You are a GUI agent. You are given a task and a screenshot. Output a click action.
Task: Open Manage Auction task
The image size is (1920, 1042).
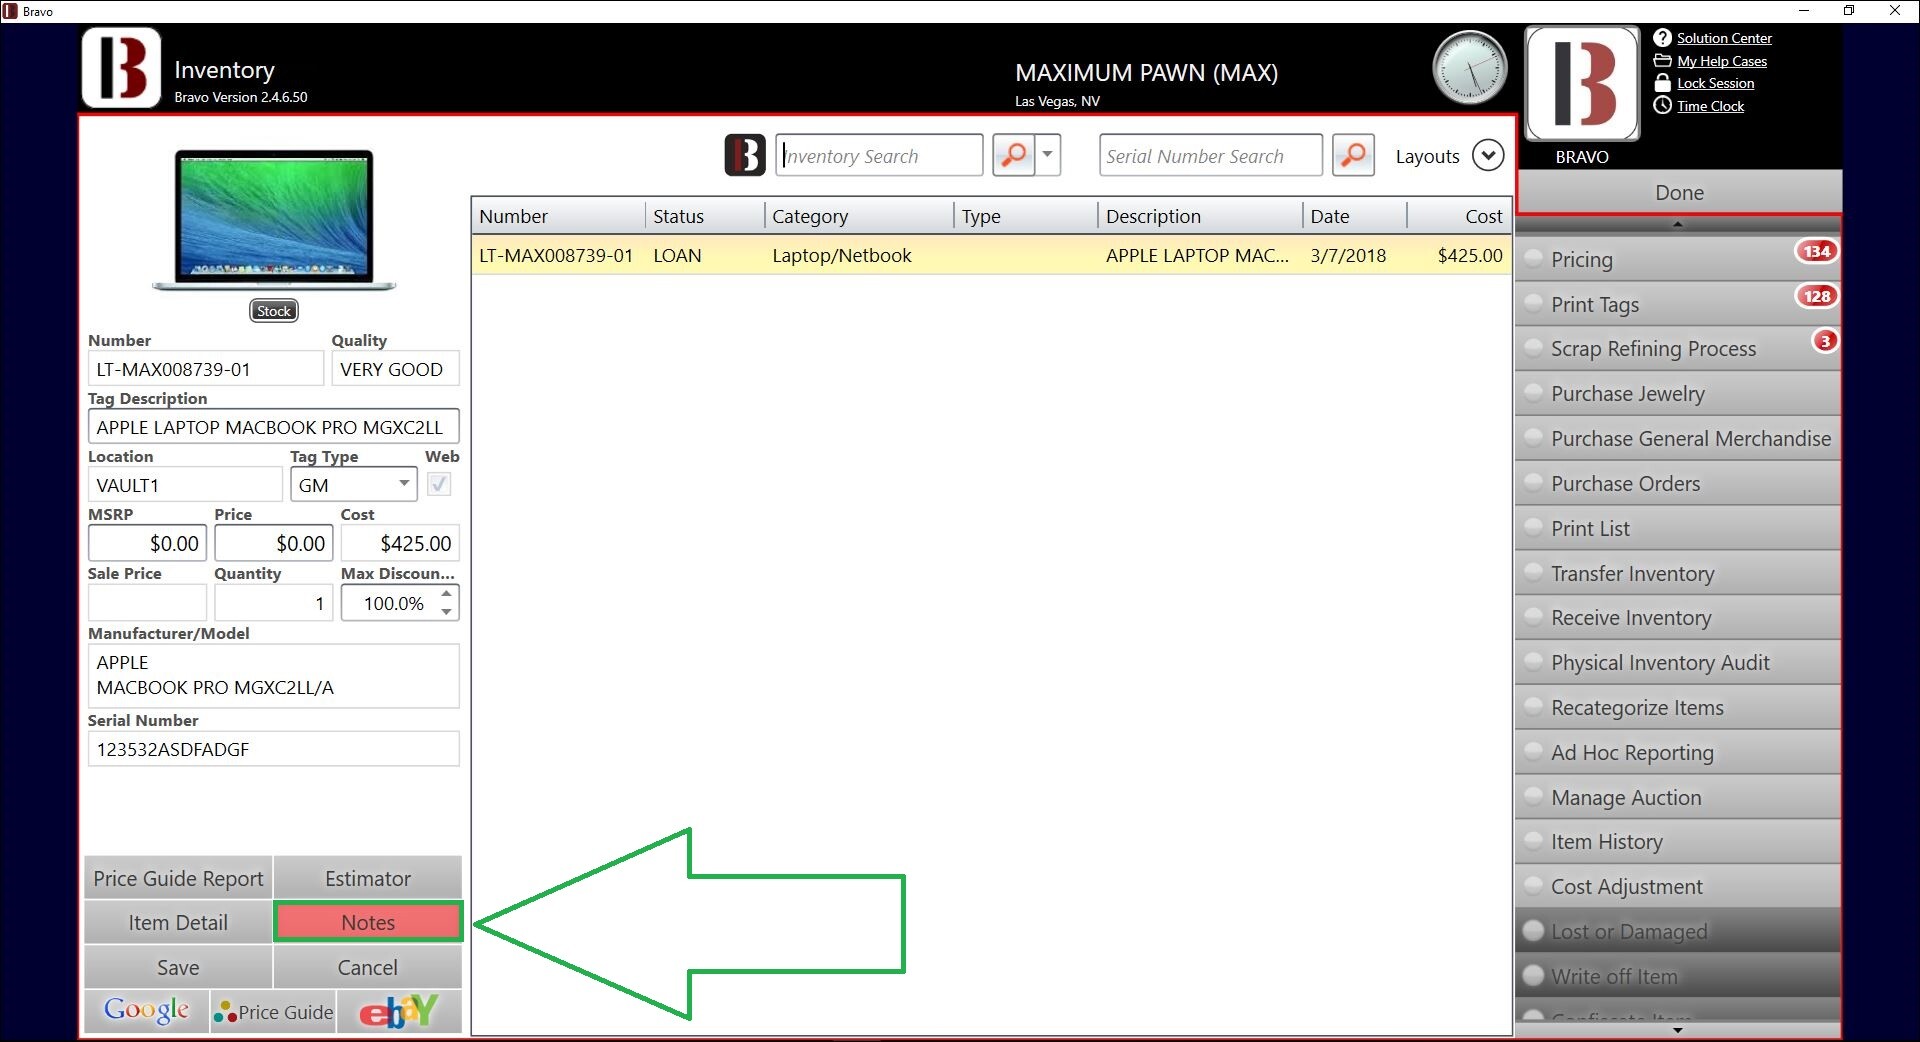tap(1678, 797)
